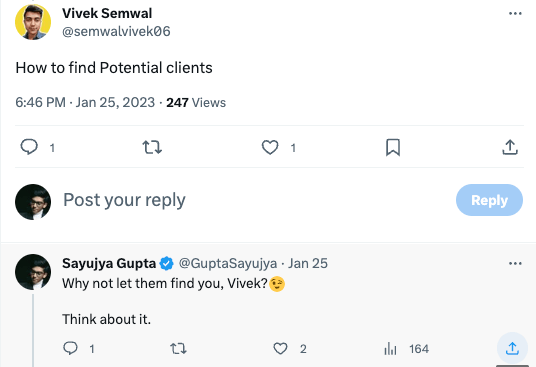Open the @semwalvivek06 handle
Image resolution: width=536 pixels, height=367 pixels.
click(x=116, y=31)
